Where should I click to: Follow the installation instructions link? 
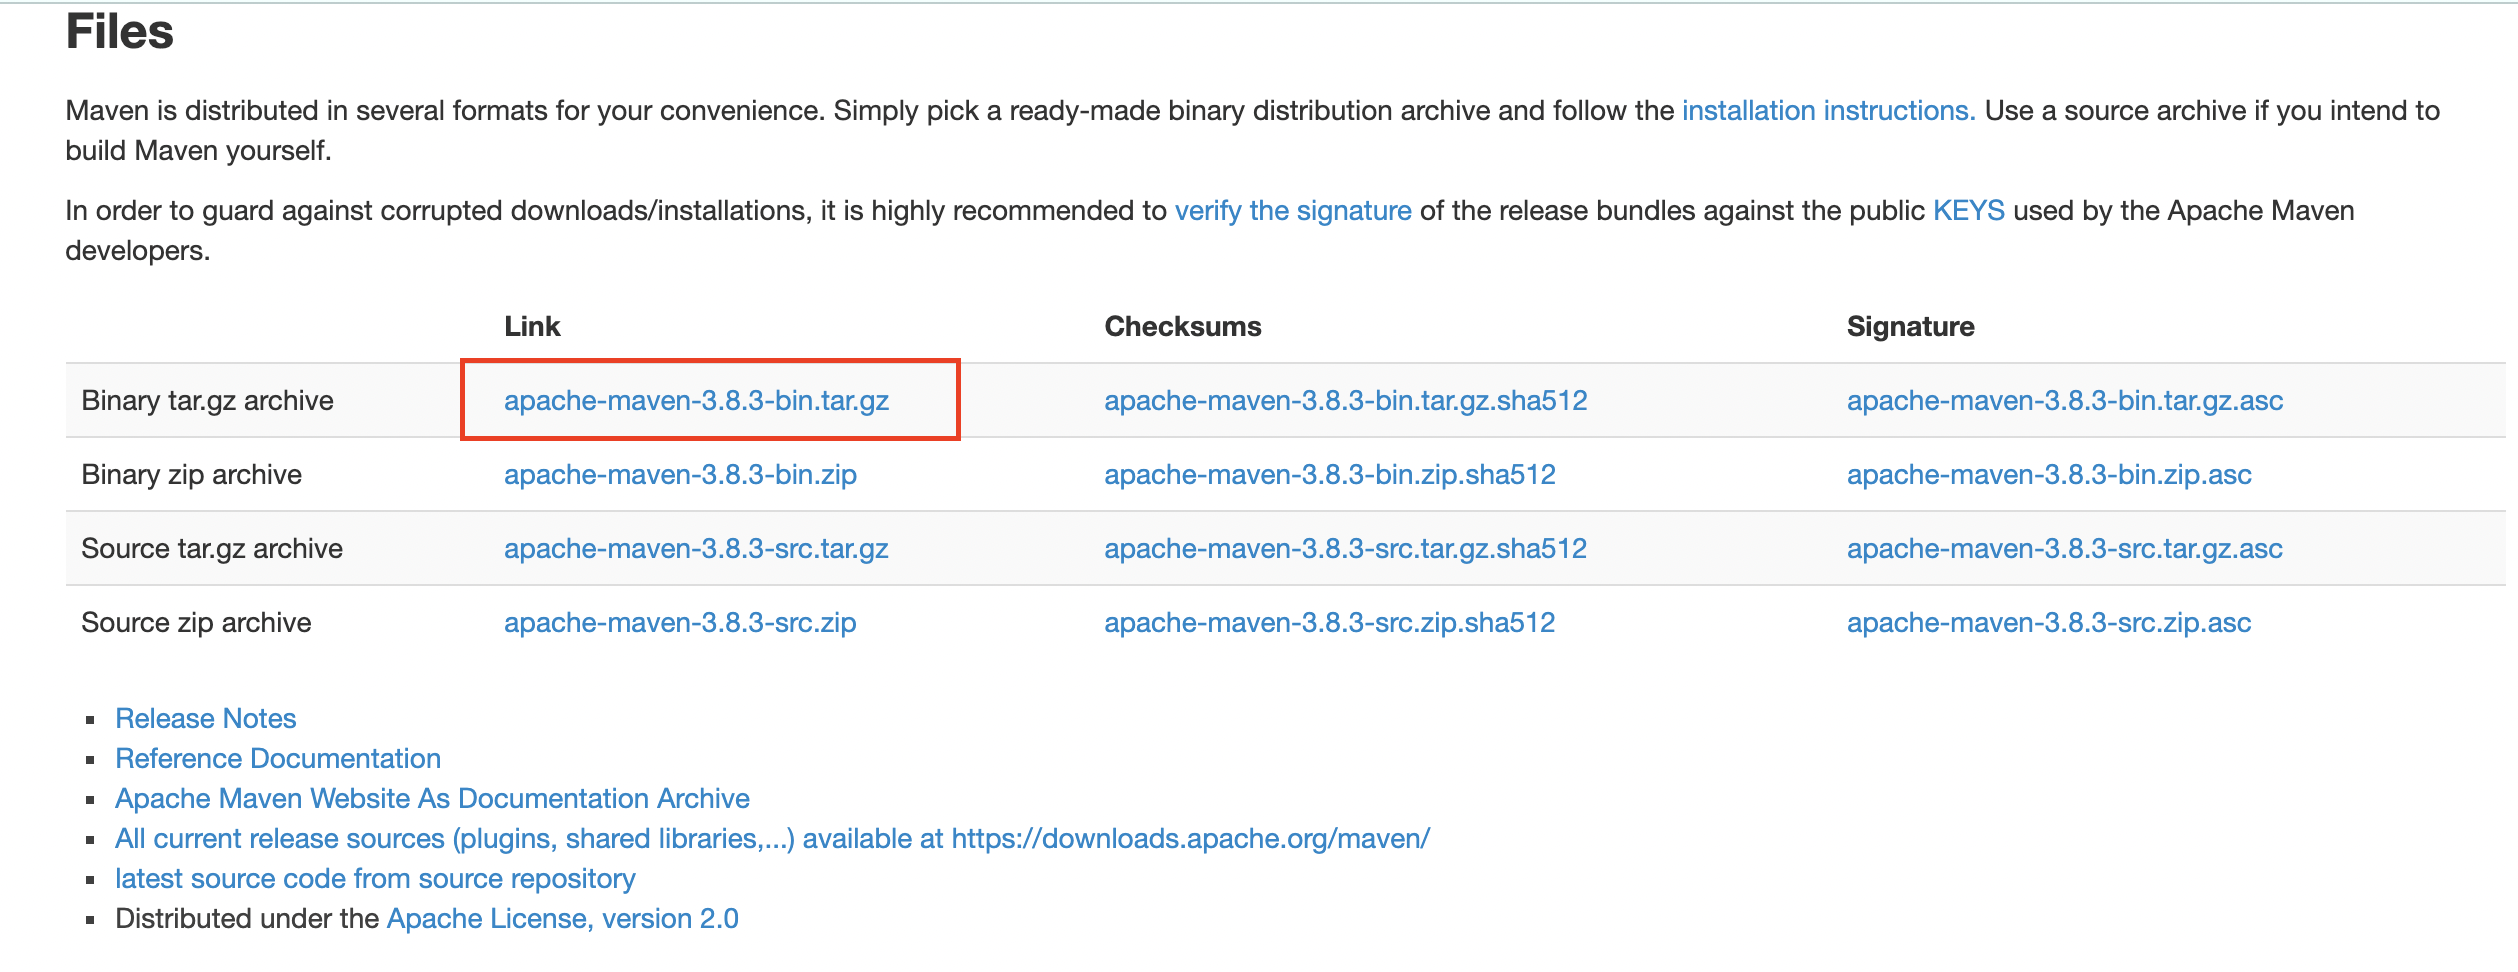[1828, 111]
